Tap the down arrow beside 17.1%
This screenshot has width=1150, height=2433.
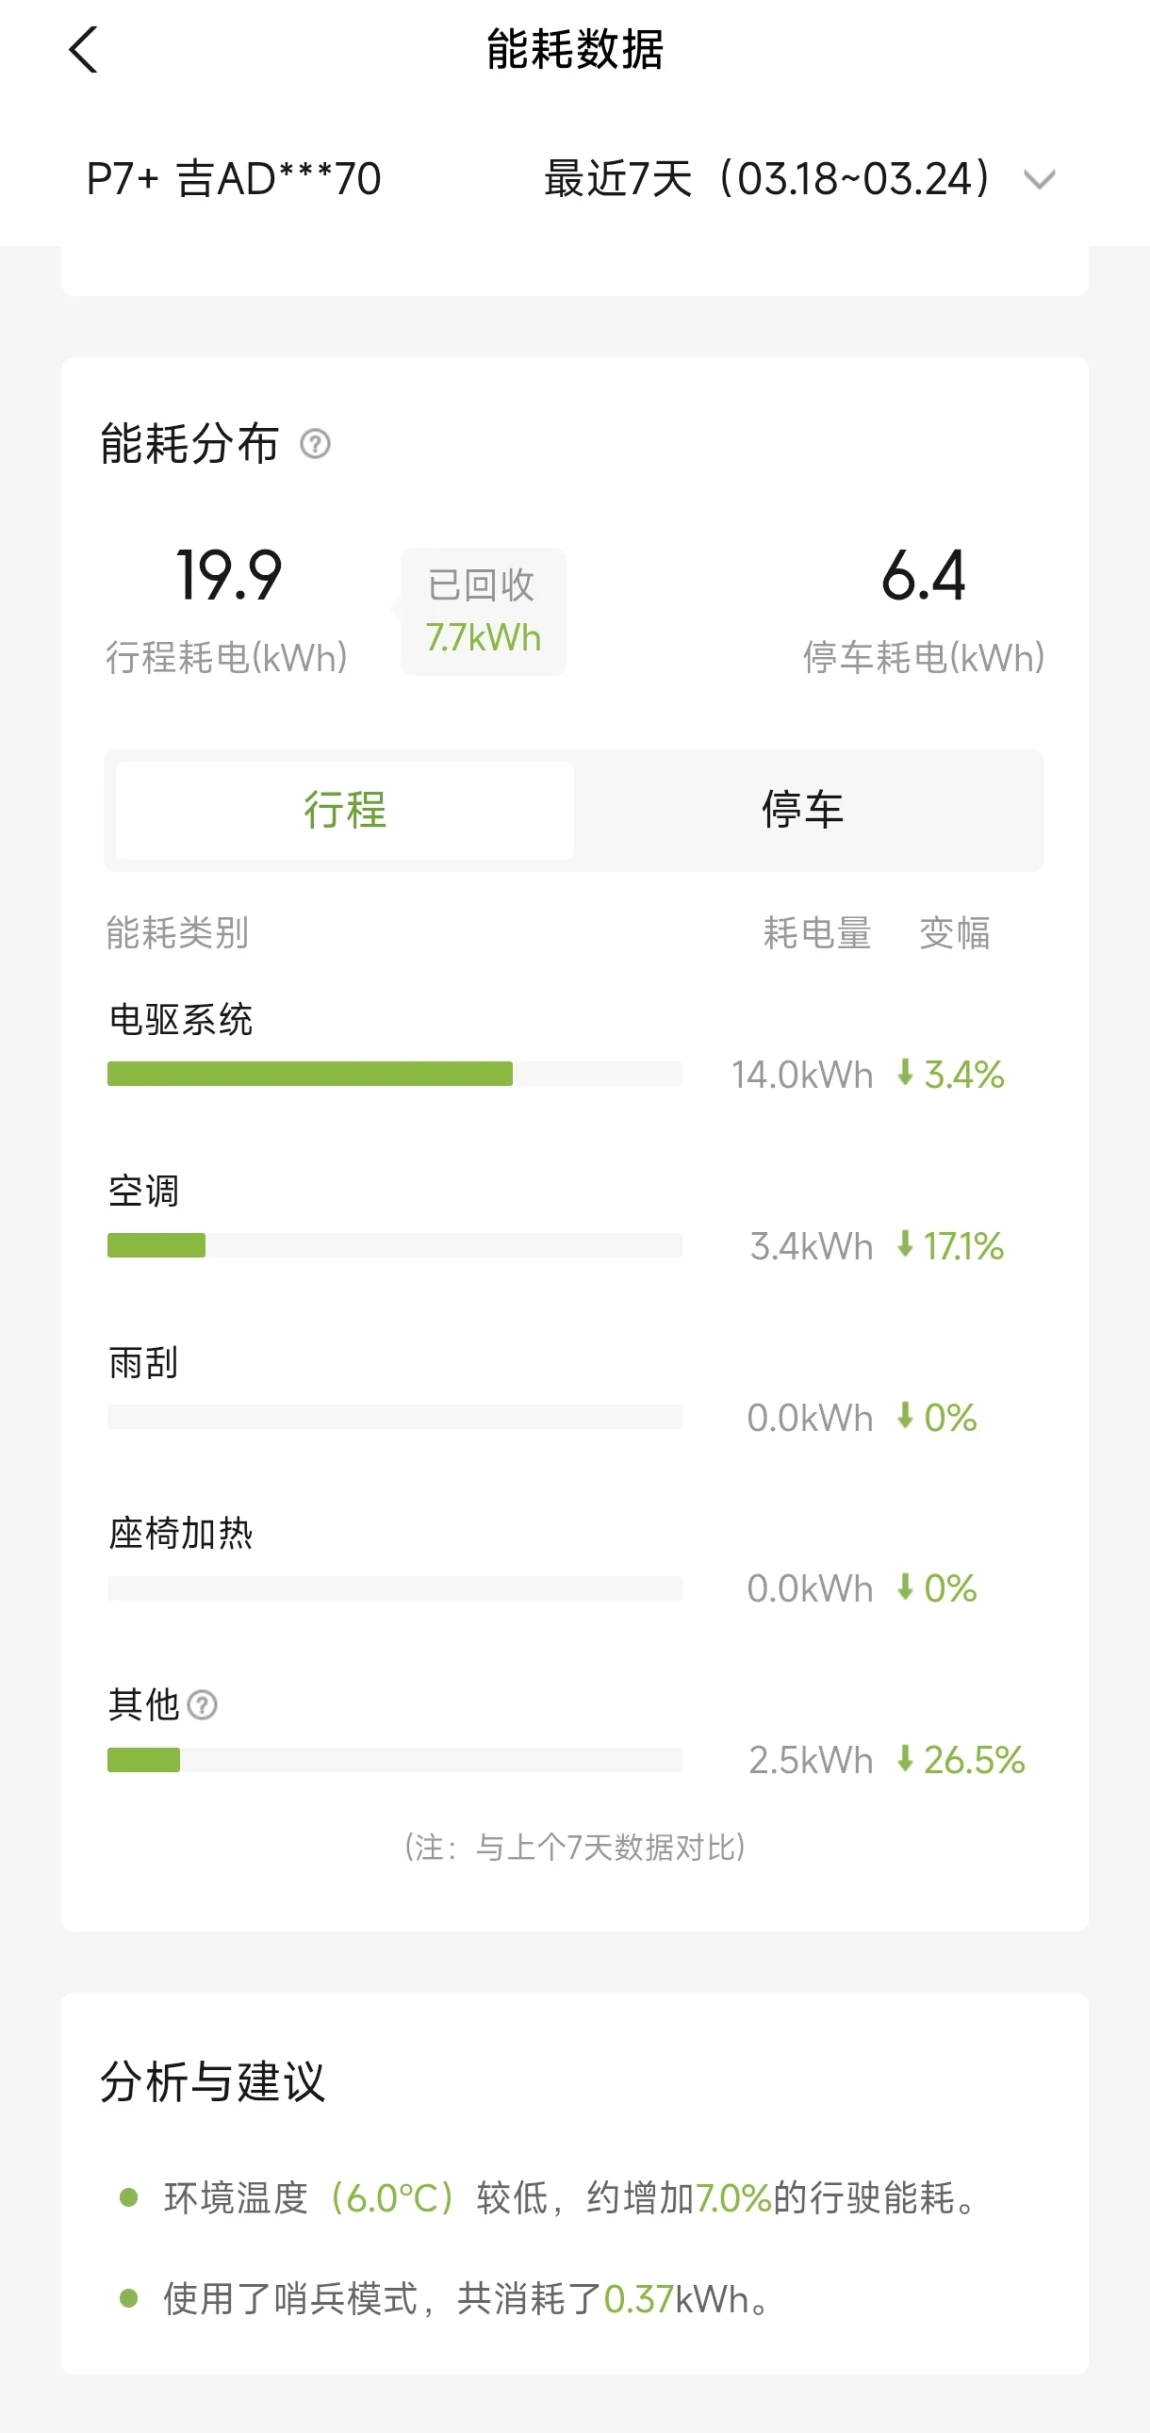coord(905,1245)
